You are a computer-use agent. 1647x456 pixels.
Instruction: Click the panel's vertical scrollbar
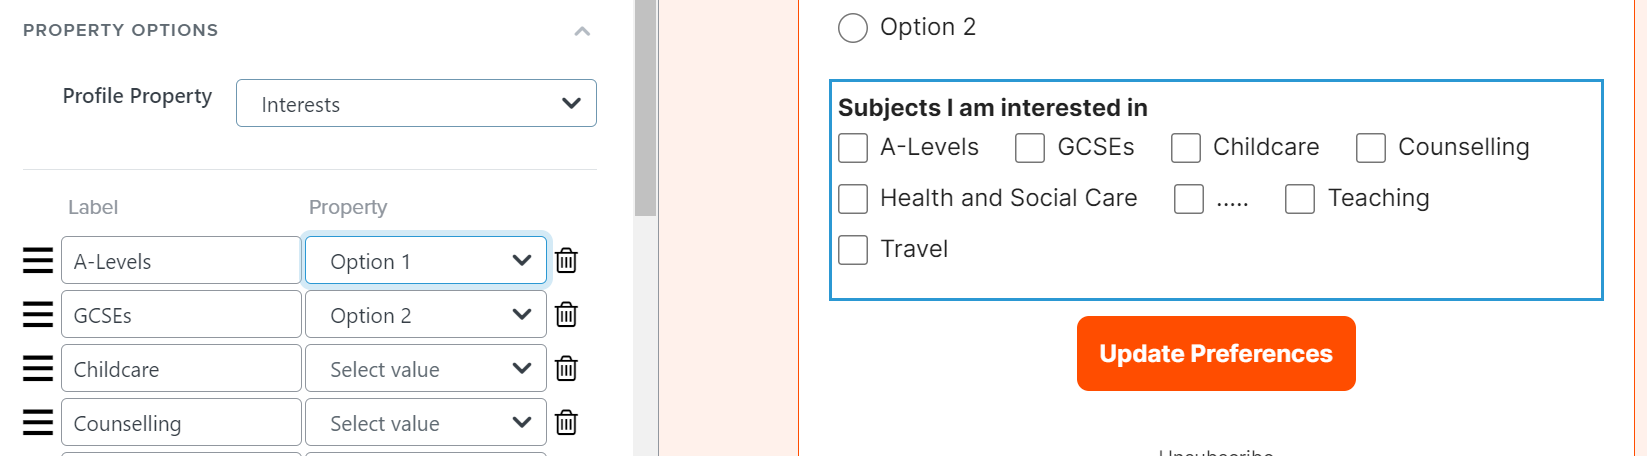pyautogui.click(x=645, y=108)
